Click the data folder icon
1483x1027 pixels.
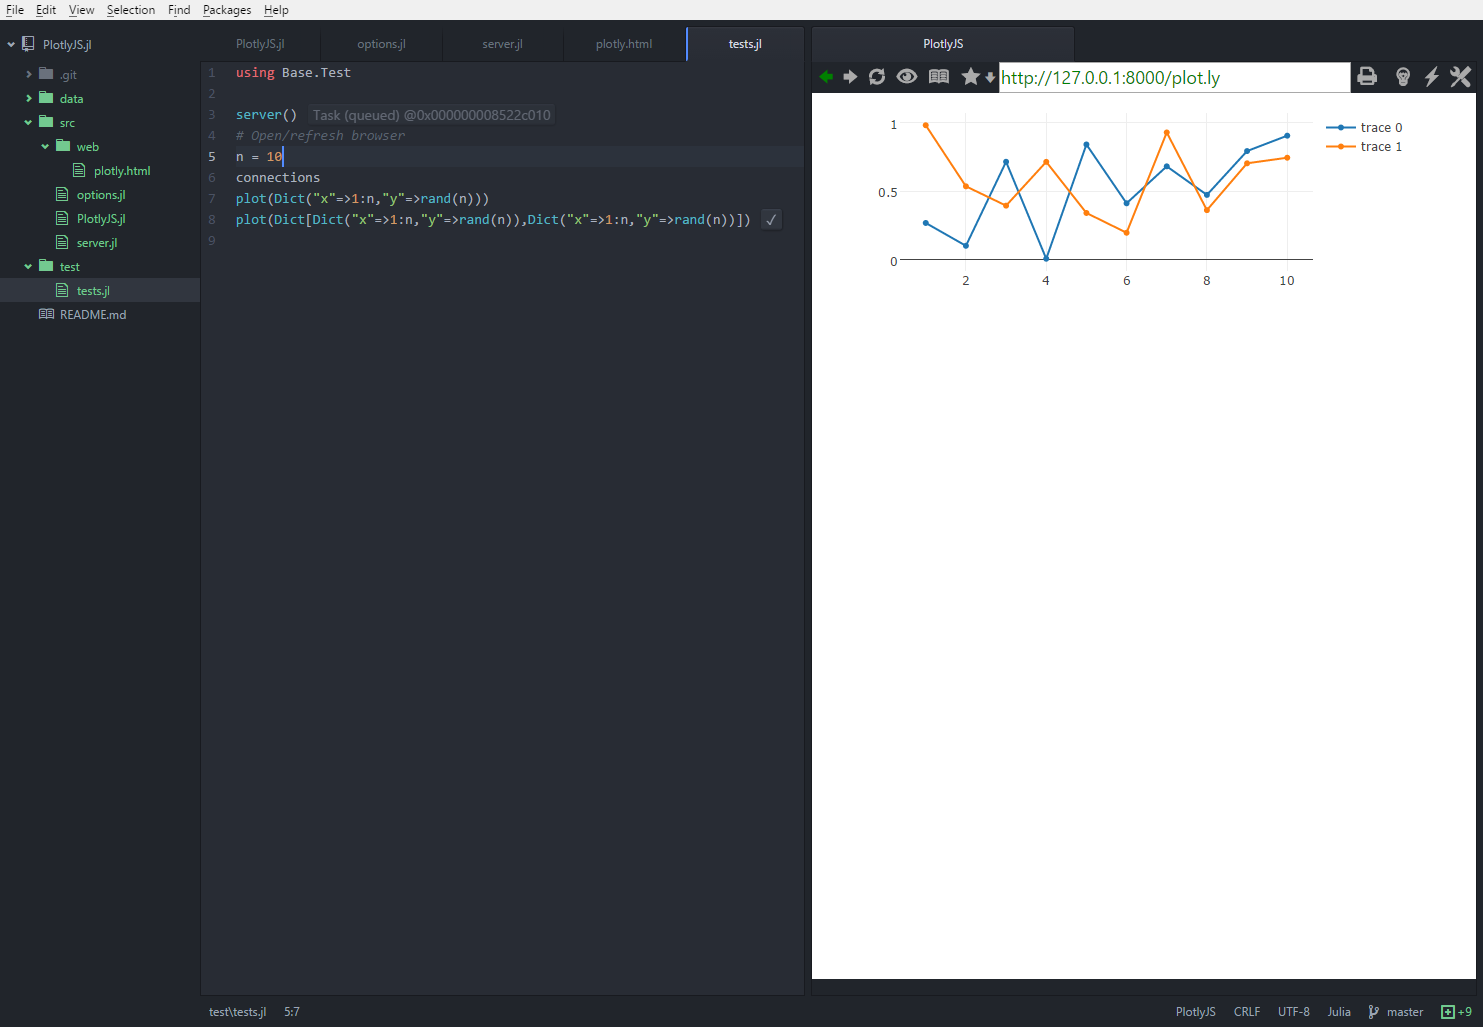[46, 98]
